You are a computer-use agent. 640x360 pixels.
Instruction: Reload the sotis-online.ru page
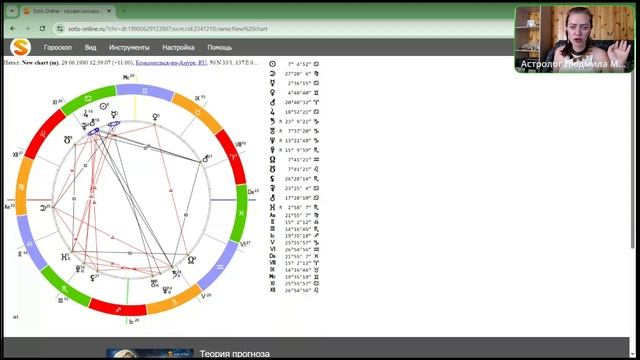[42, 29]
